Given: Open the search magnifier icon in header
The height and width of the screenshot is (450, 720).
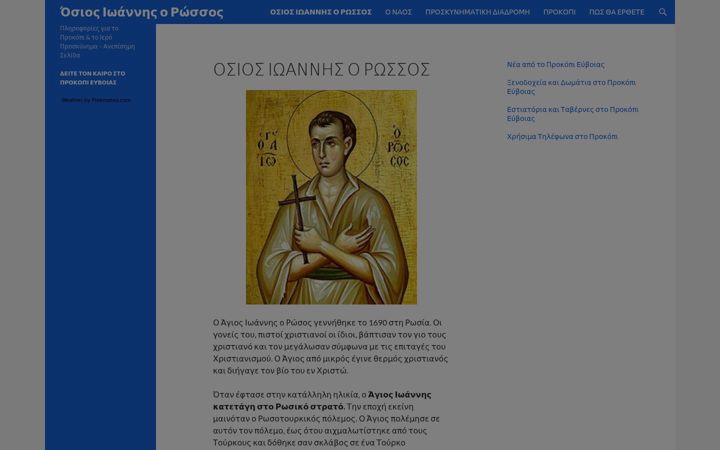Looking at the screenshot, I should tap(662, 12).
